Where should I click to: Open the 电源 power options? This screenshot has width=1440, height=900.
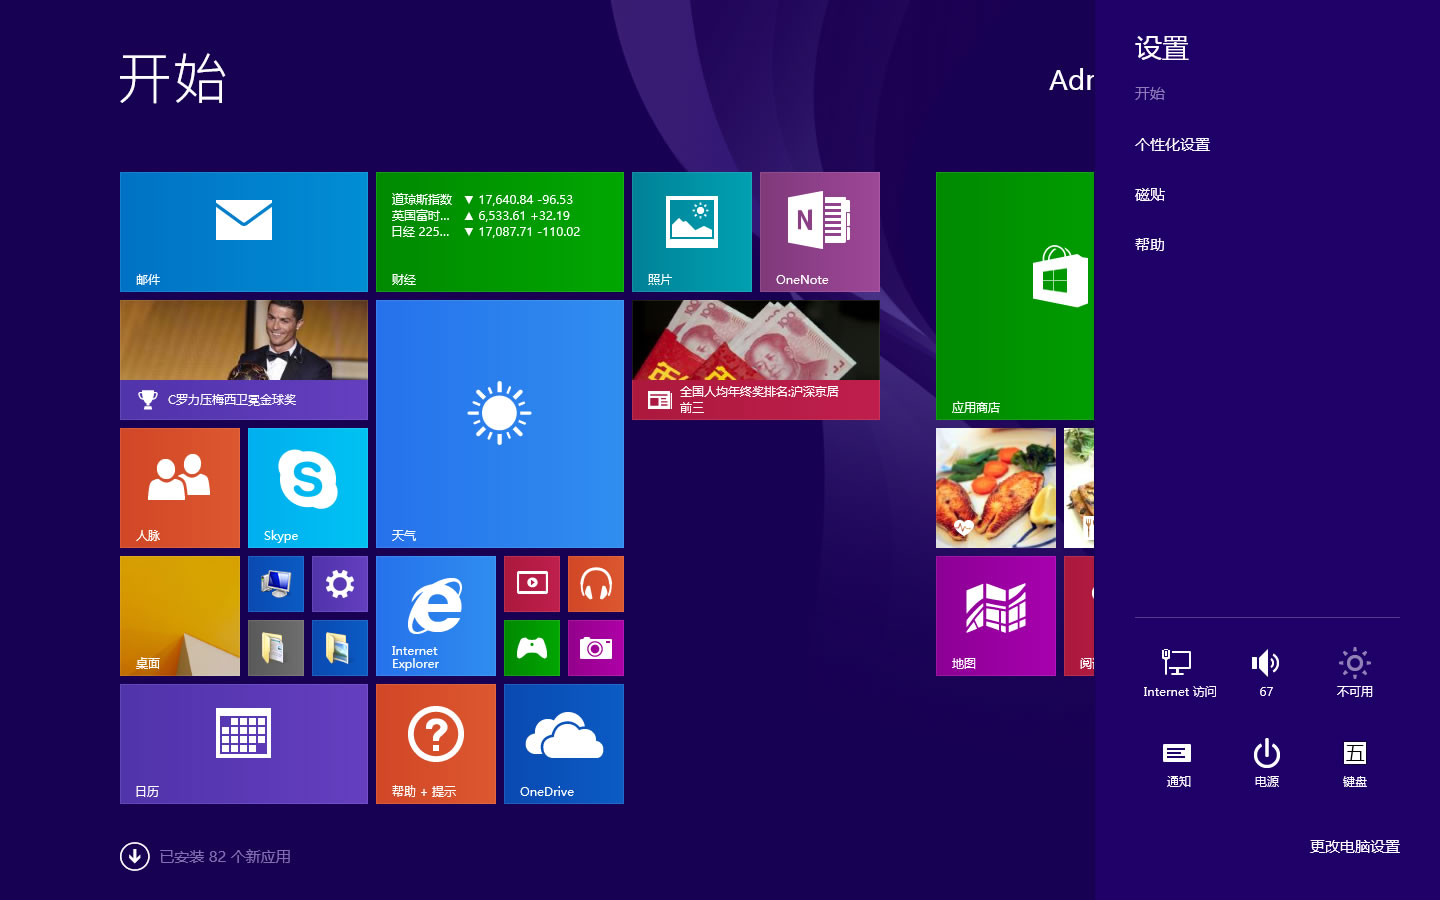tap(1266, 763)
